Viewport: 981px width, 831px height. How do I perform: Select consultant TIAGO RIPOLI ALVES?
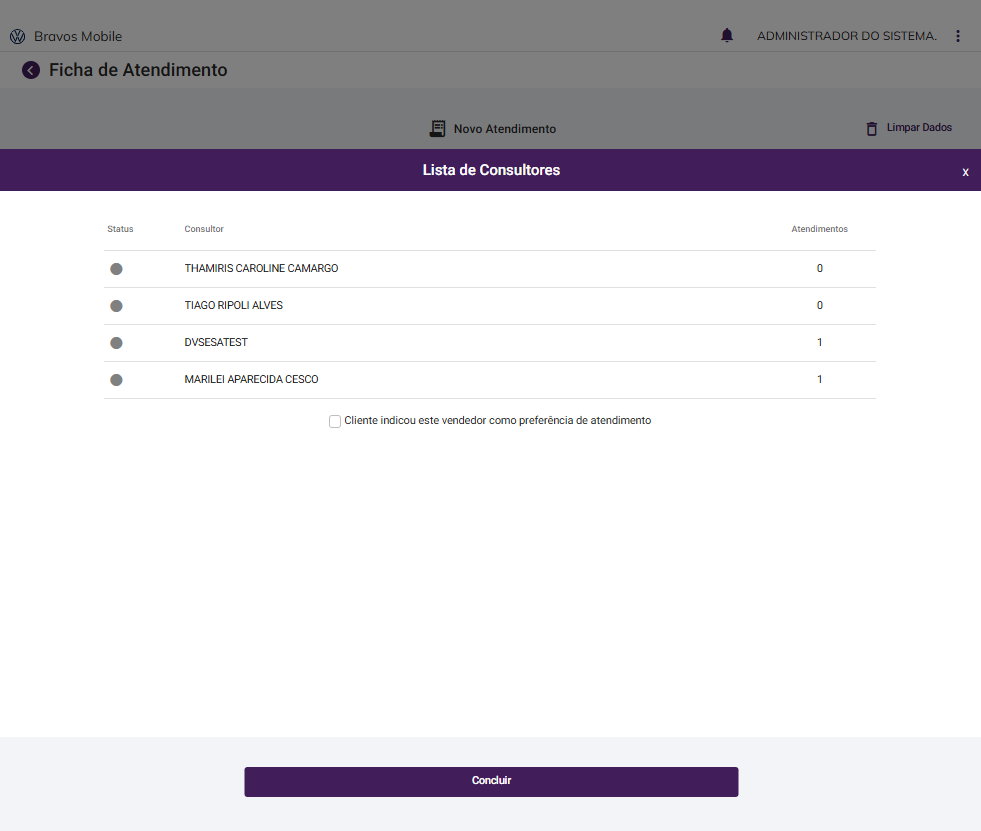coord(234,306)
